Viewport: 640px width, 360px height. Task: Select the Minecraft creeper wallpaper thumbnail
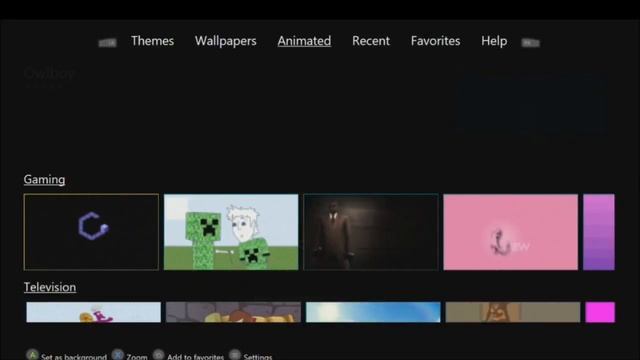click(231, 232)
